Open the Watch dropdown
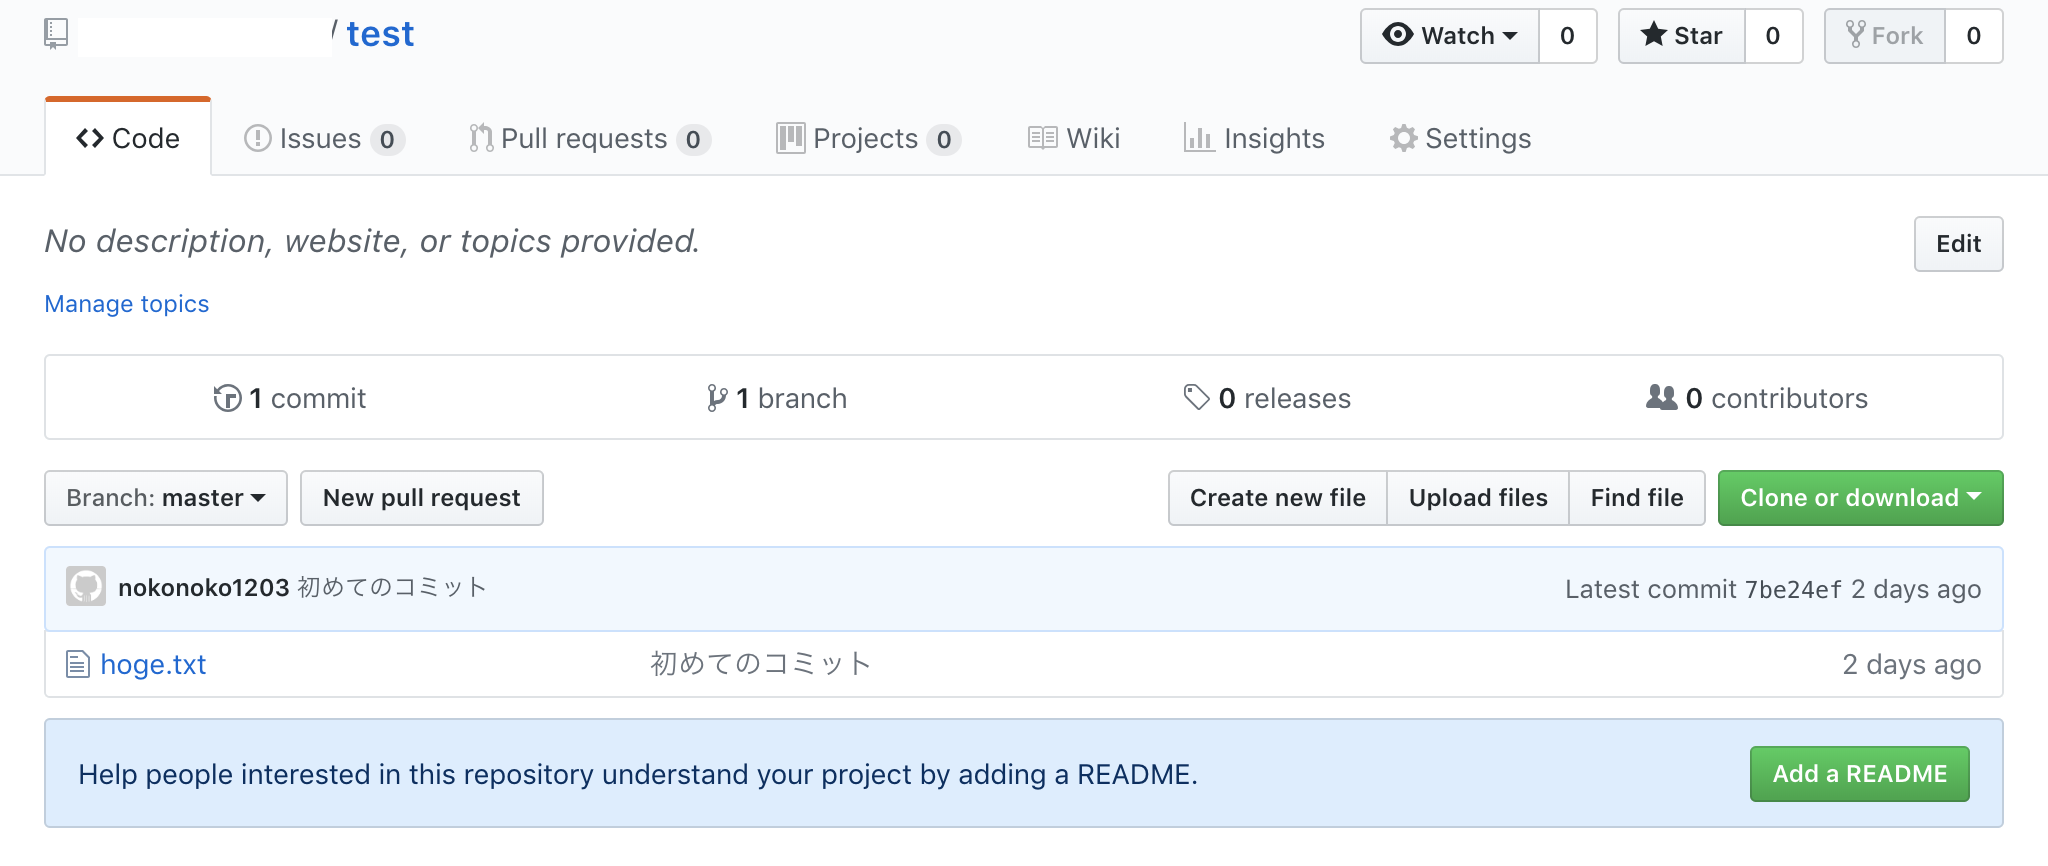 (x=1450, y=36)
